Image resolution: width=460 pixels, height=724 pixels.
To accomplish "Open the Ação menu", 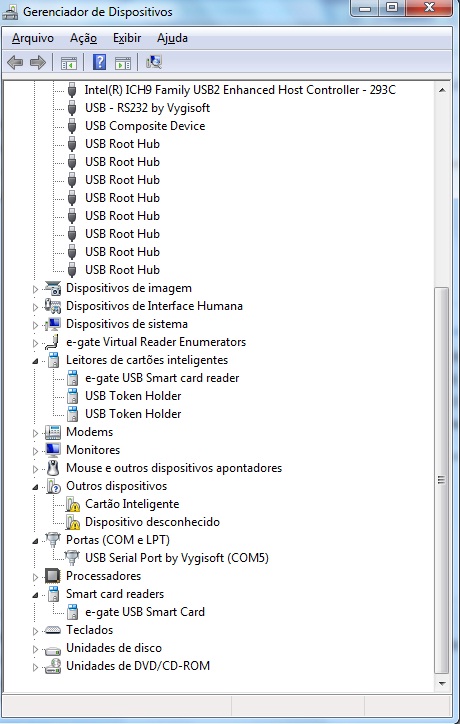I will pos(83,38).
